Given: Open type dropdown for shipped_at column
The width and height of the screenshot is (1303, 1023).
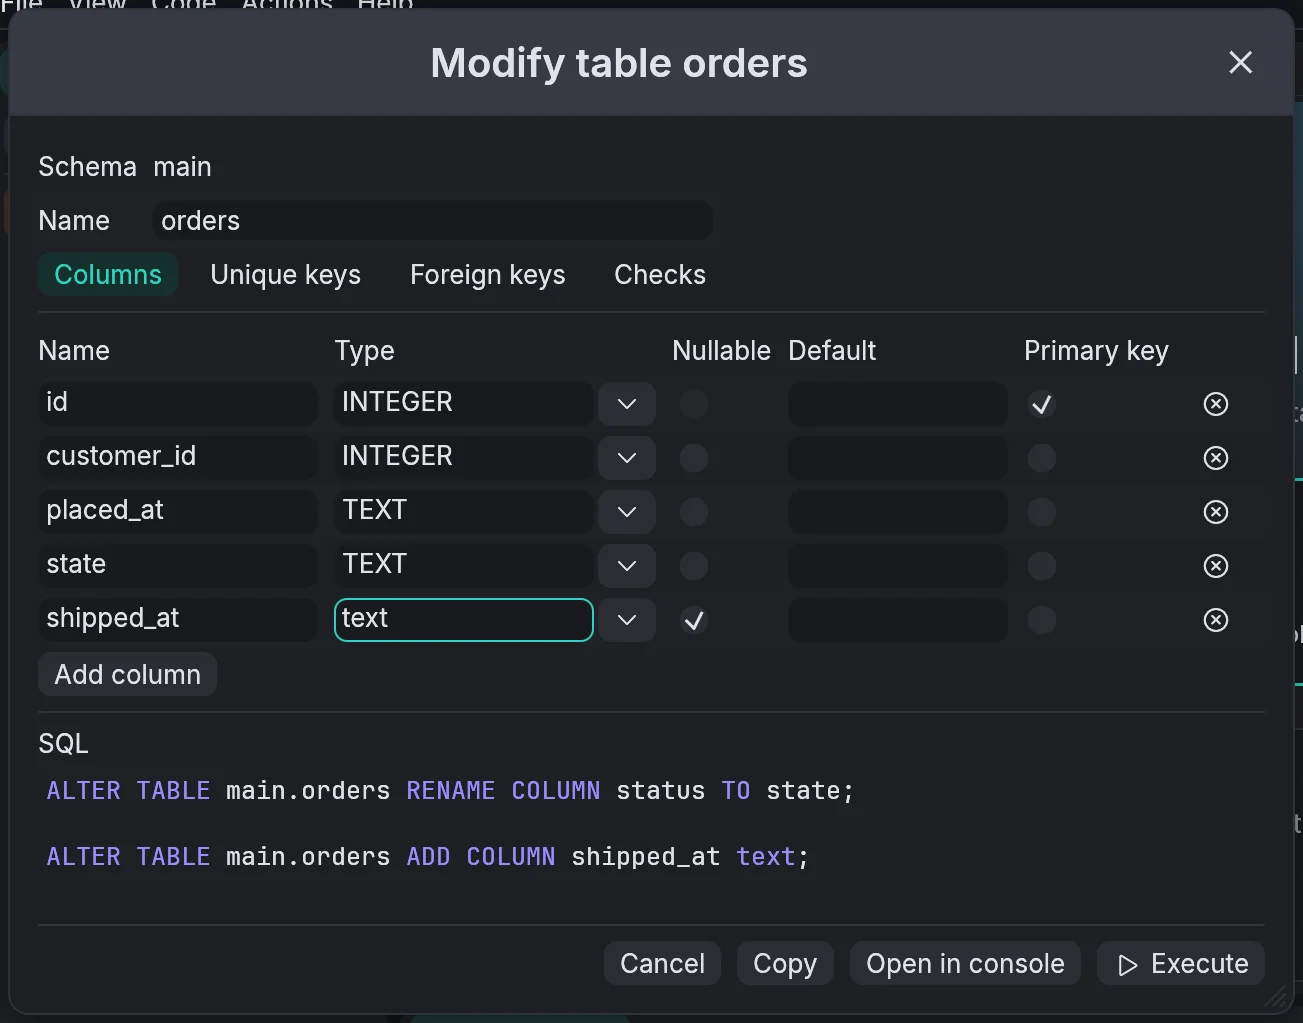Looking at the screenshot, I should coord(627,620).
